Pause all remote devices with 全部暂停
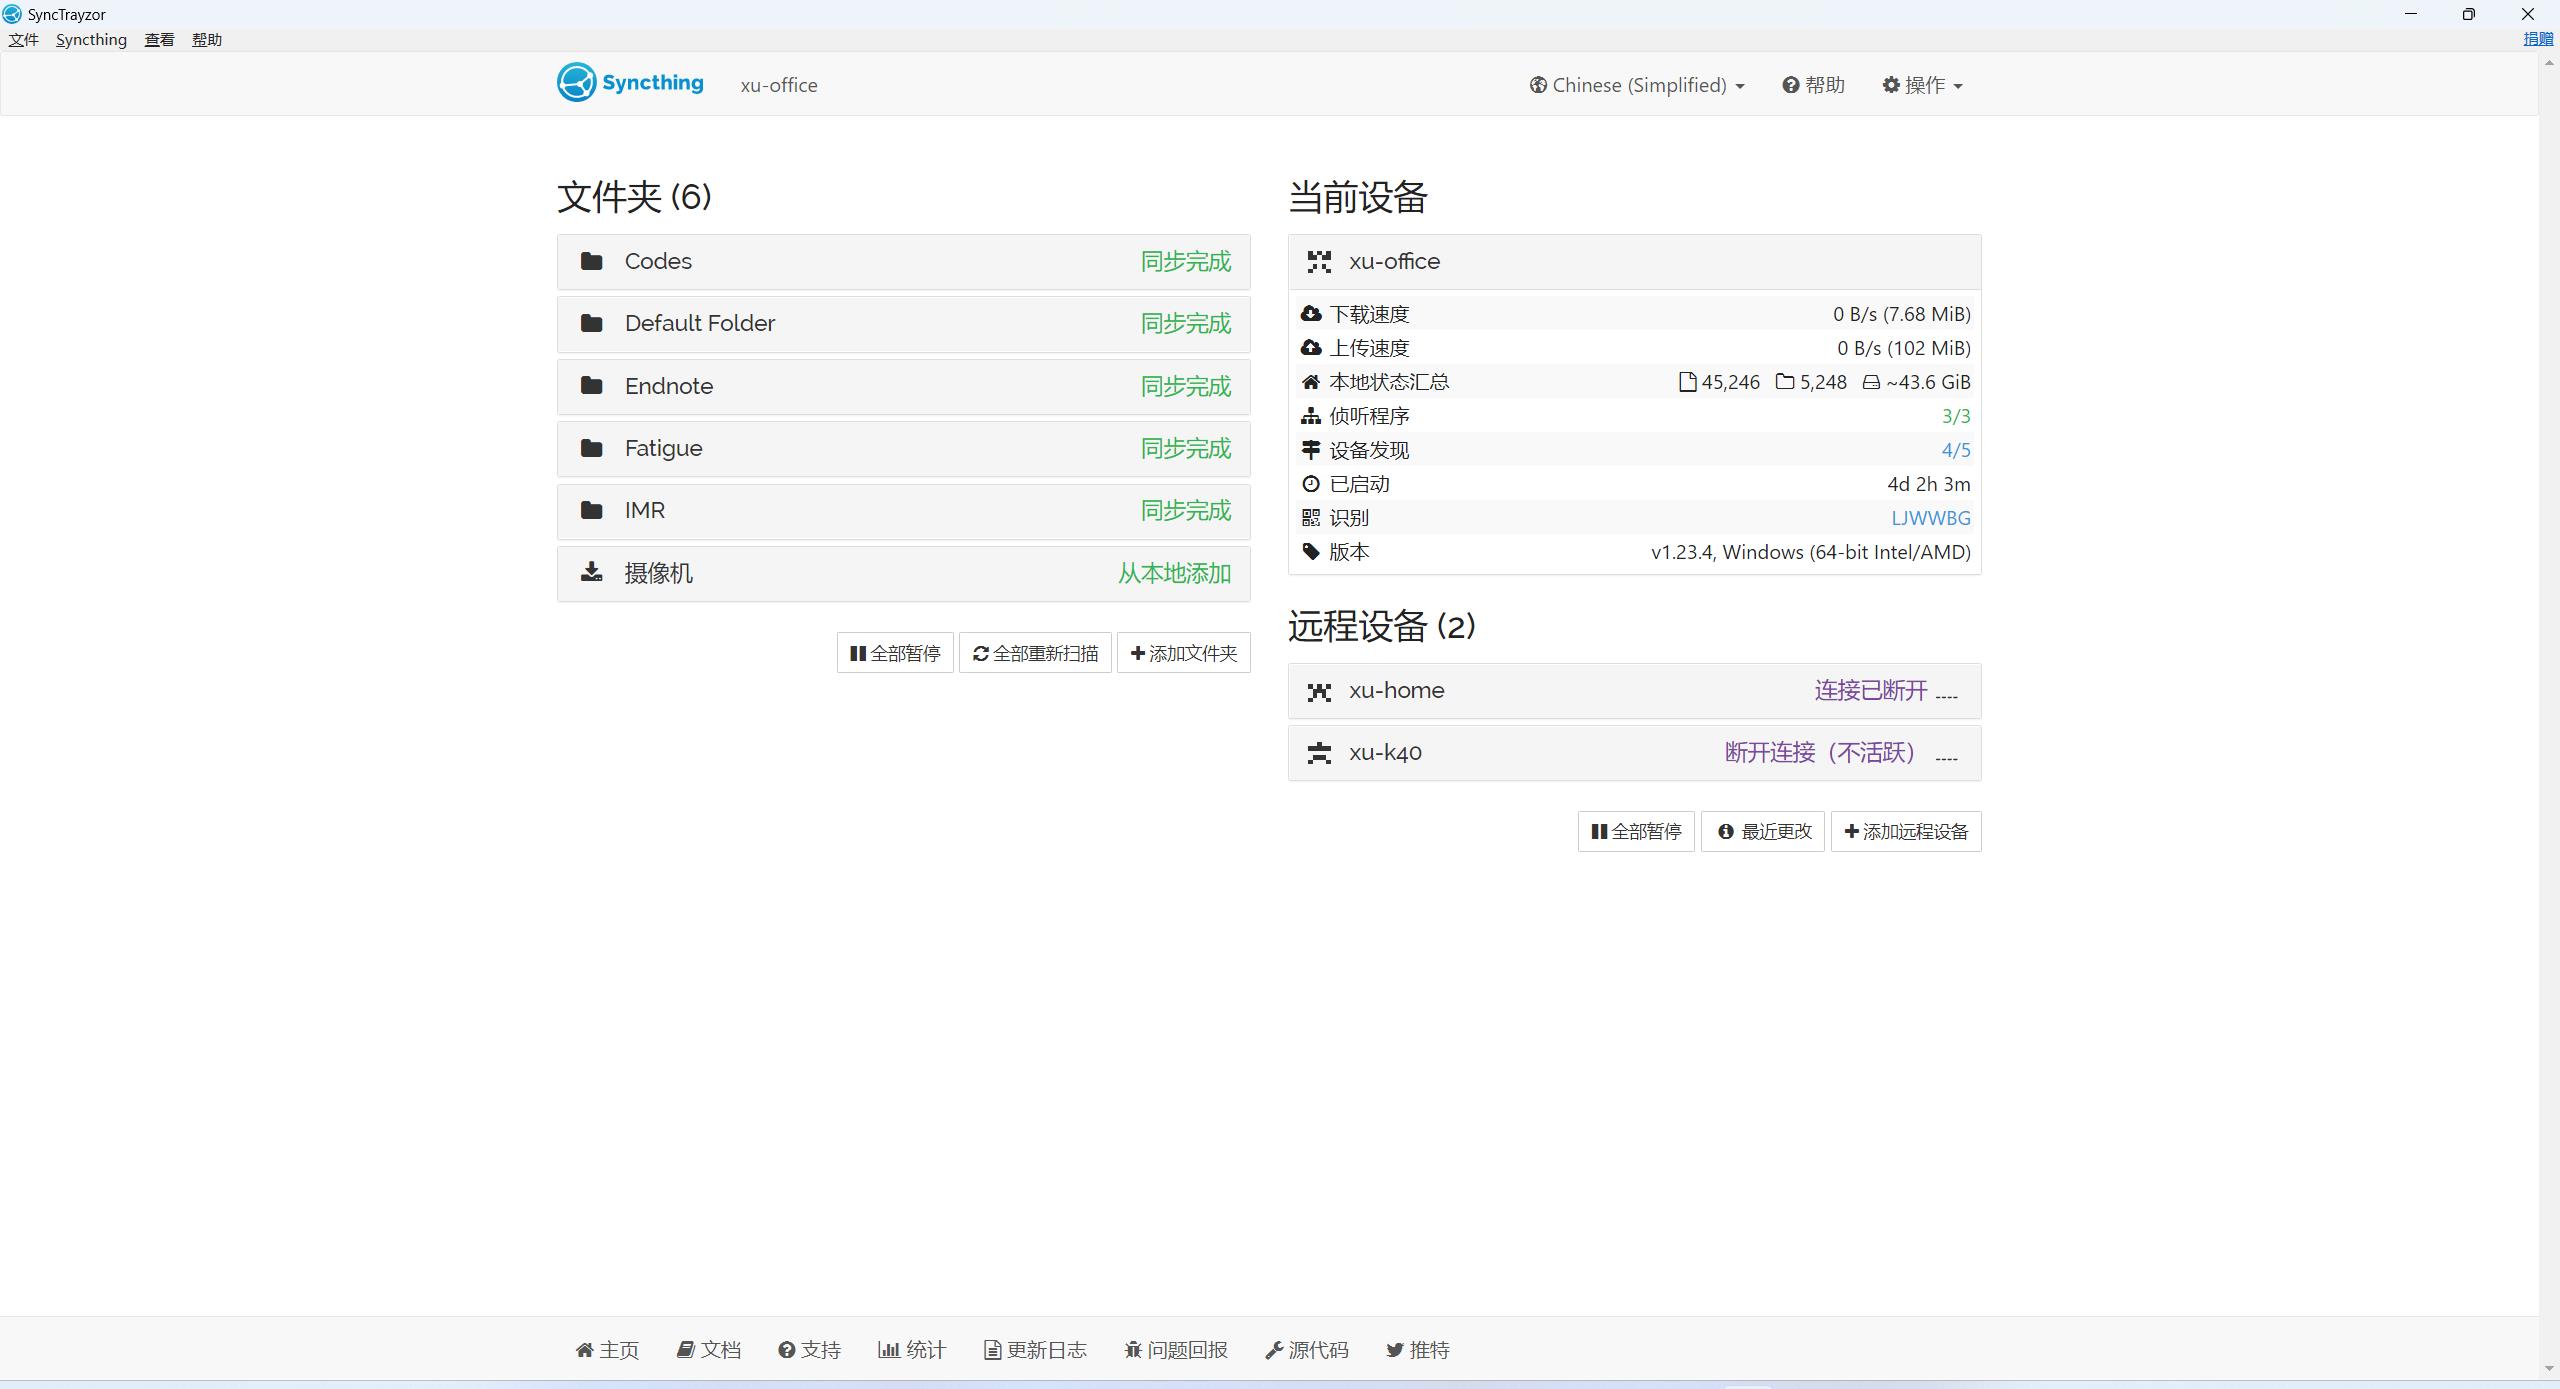 click(x=1636, y=831)
